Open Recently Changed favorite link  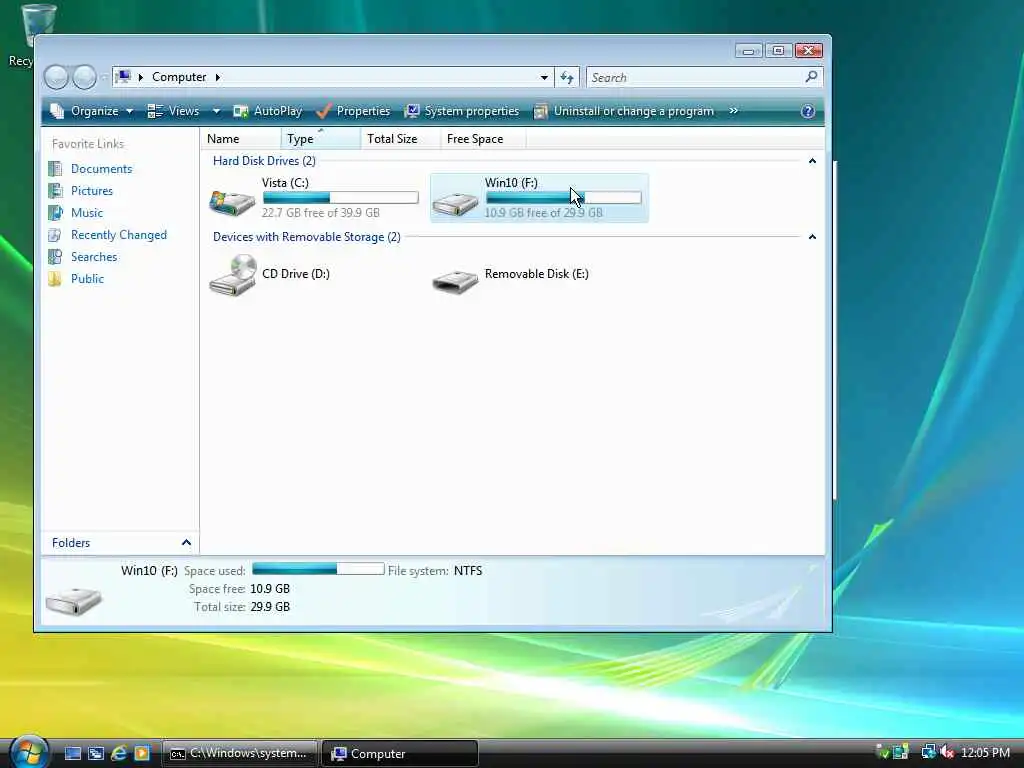(119, 235)
